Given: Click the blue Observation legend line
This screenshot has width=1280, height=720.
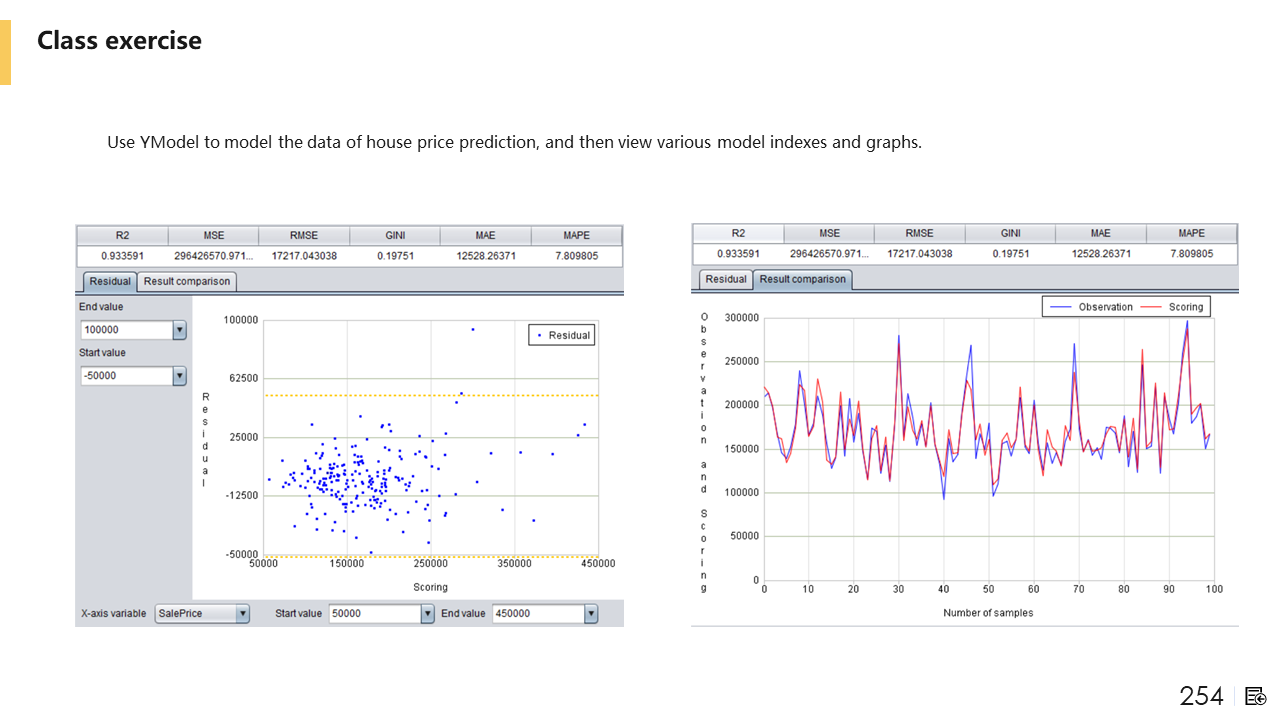Looking at the screenshot, I should [x=1059, y=307].
